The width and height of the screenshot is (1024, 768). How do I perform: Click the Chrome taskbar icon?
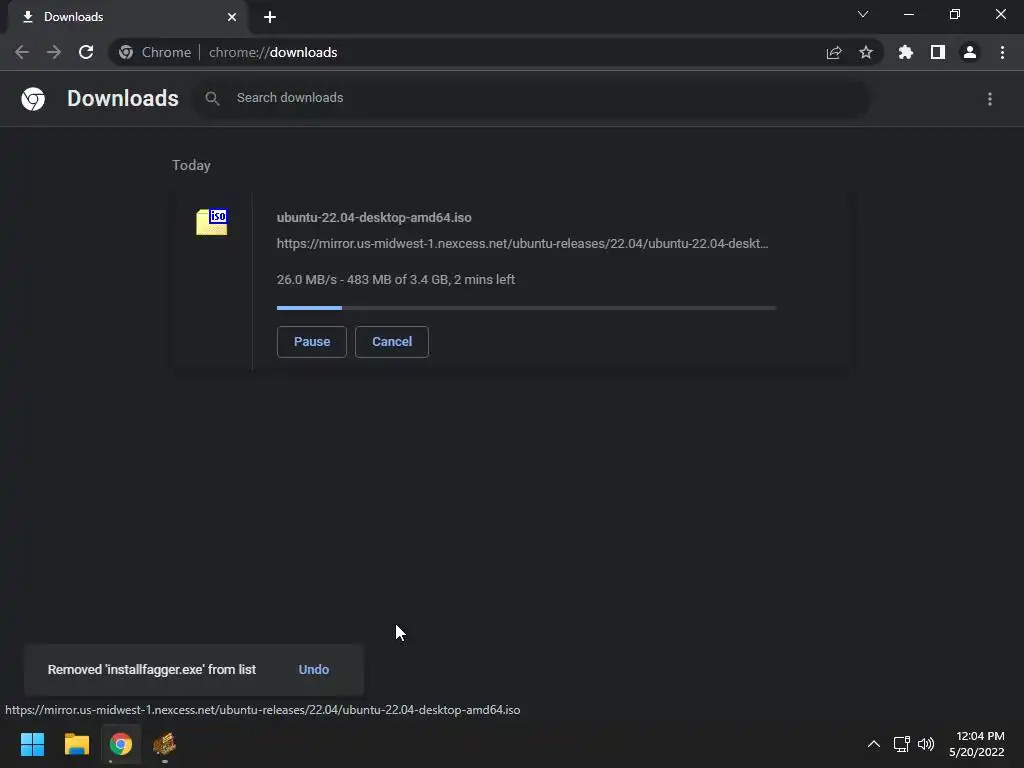click(x=121, y=744)
